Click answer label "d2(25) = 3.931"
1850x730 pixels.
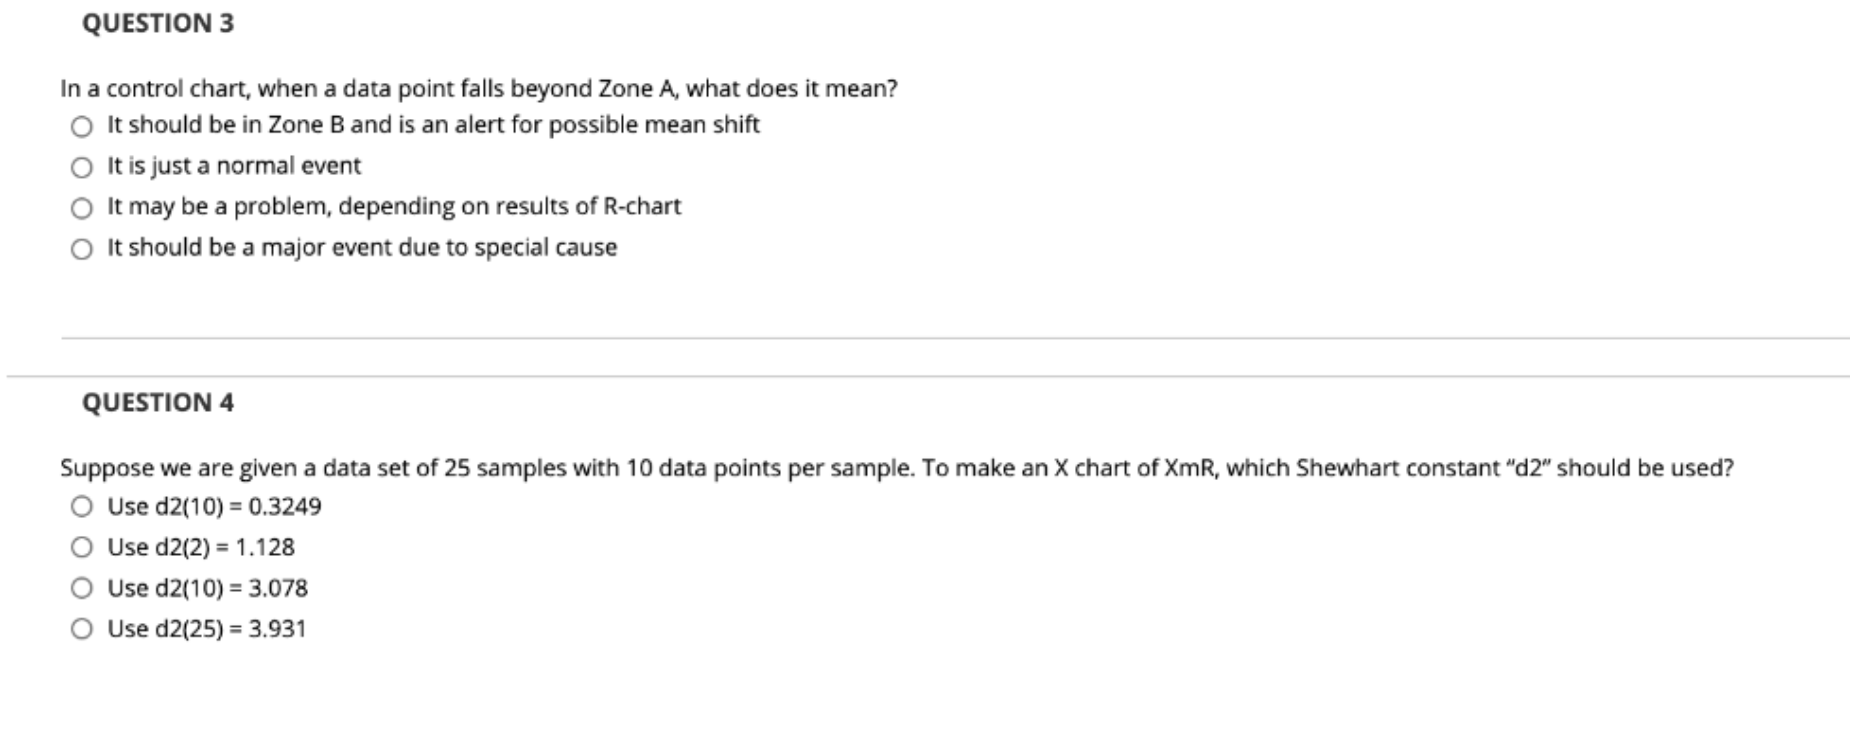tap(206, 628)
